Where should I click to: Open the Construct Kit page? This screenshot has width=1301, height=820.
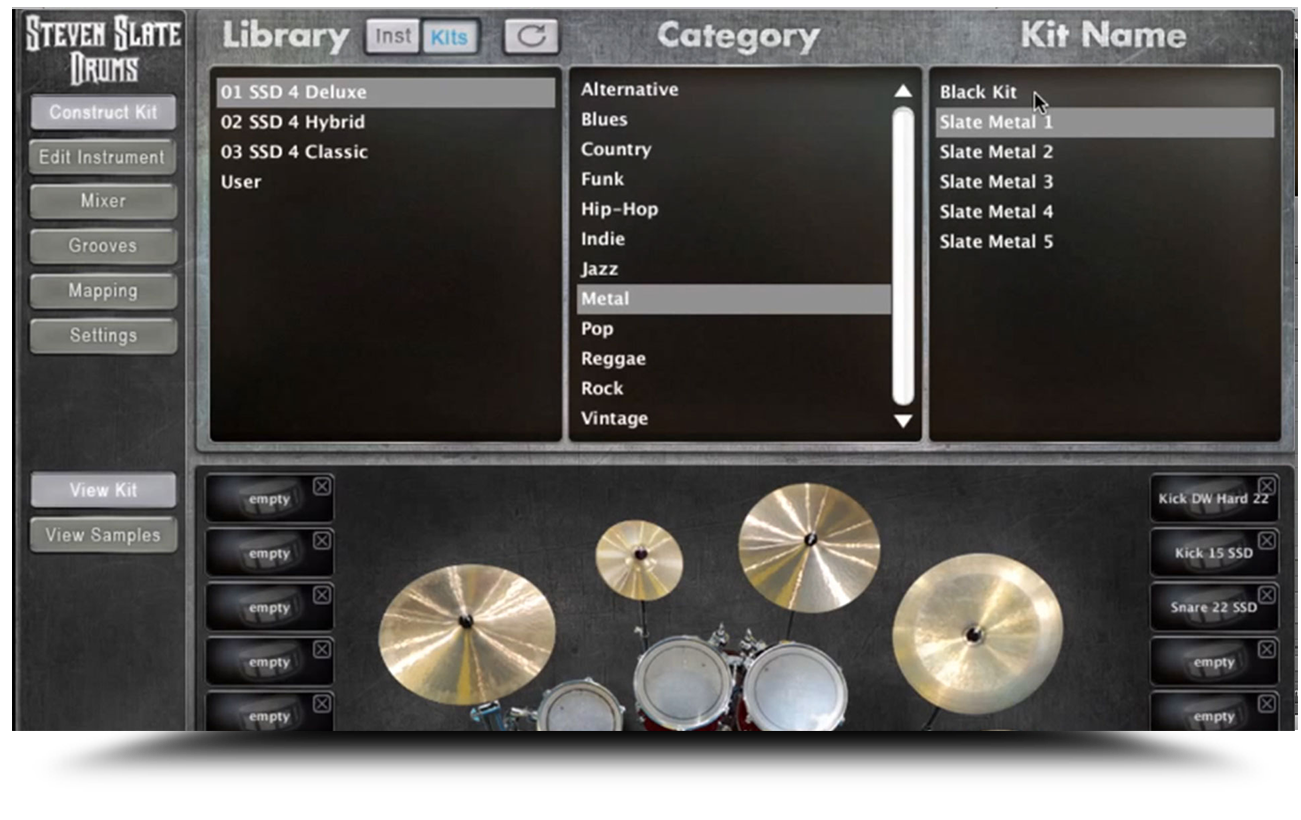103,112
